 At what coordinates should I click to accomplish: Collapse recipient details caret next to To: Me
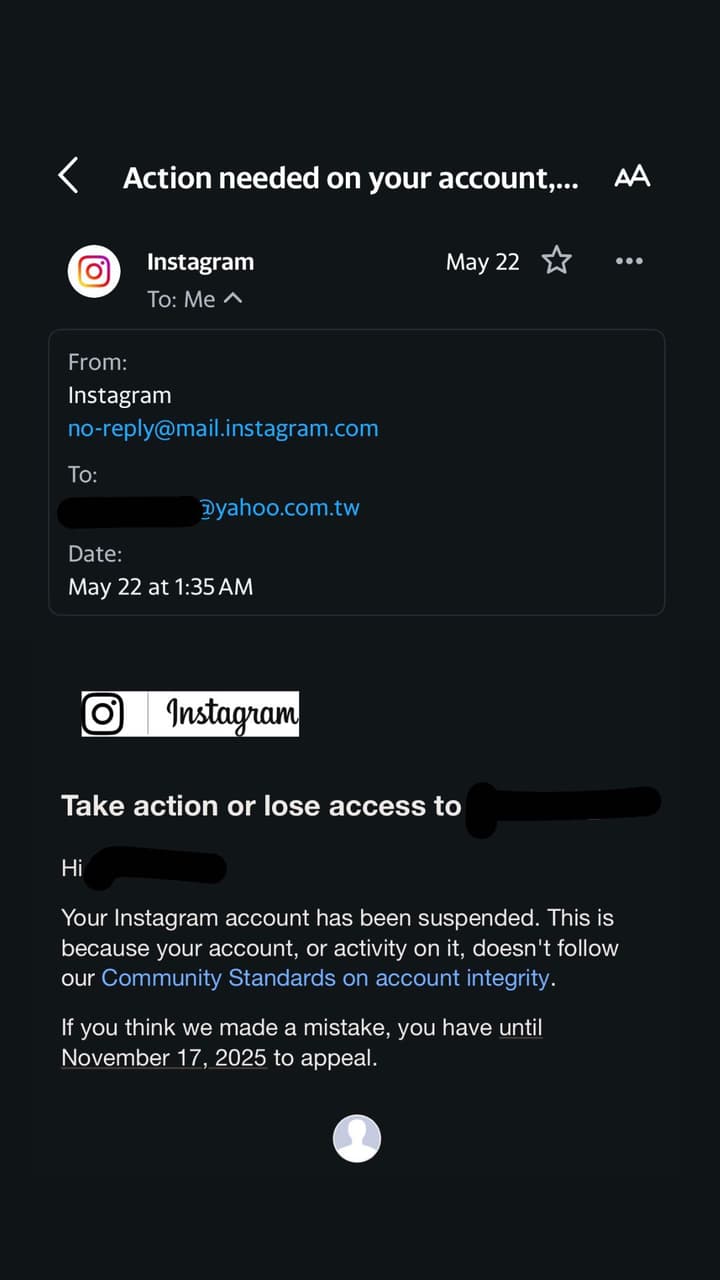[x=233, y=298]
